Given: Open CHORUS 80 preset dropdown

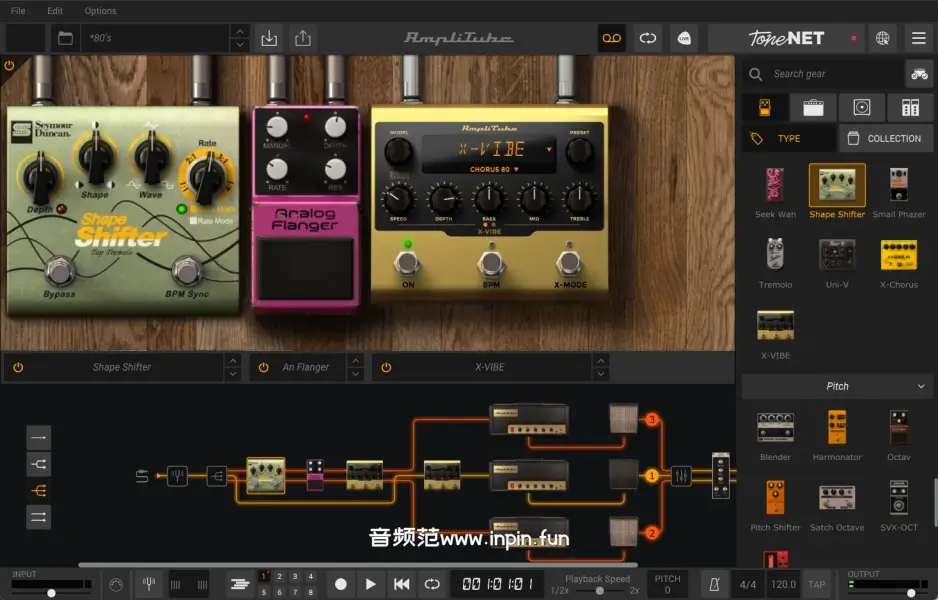Looking at the screenshot, I should coord(494,169).
